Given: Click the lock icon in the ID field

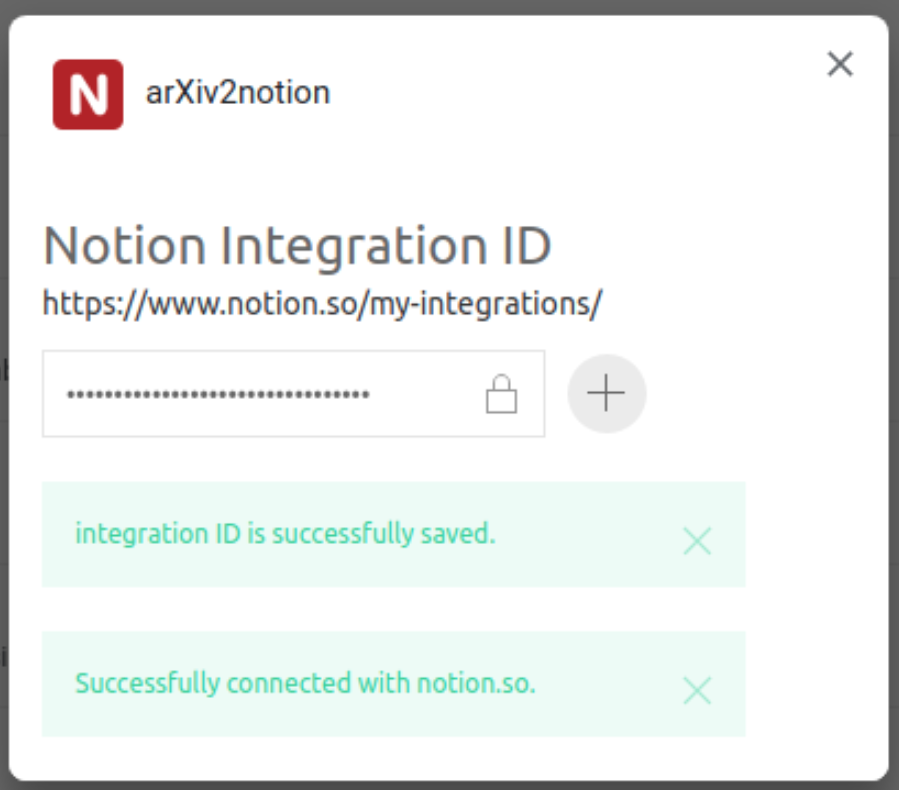Looking at the screenshot, I should point(501,394).
